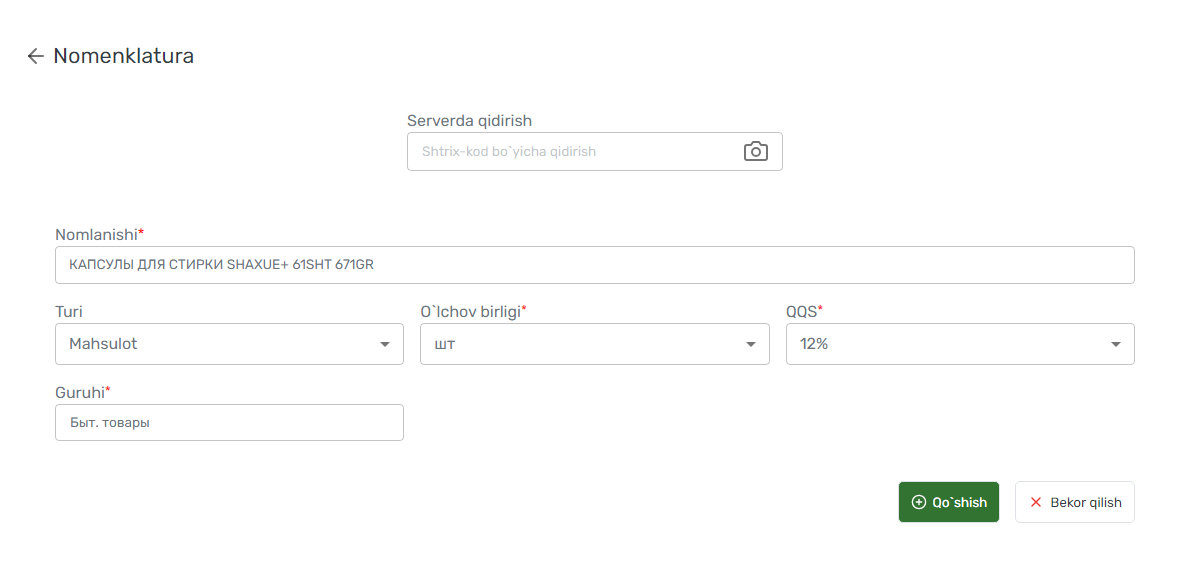Viewport: 1194px width, 578px height.
Task: Open the 12% QQS combo box
Action: click(960, 344)
